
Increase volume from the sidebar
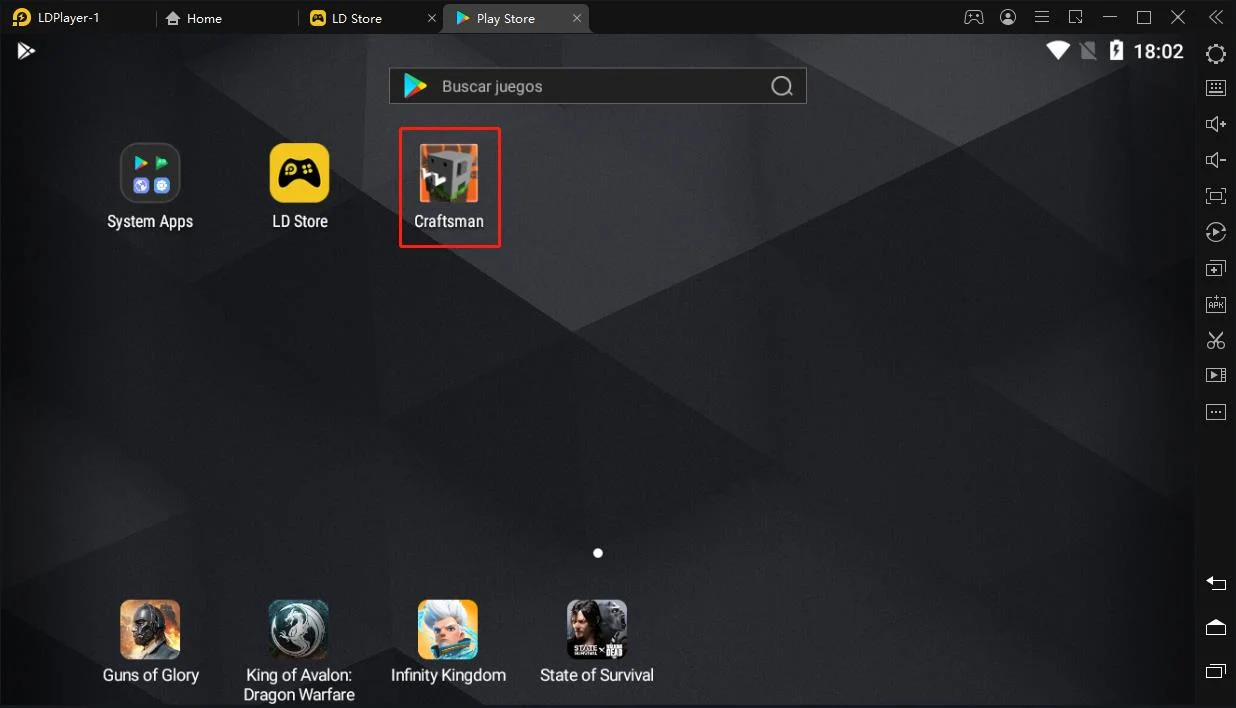point(1216,124)
